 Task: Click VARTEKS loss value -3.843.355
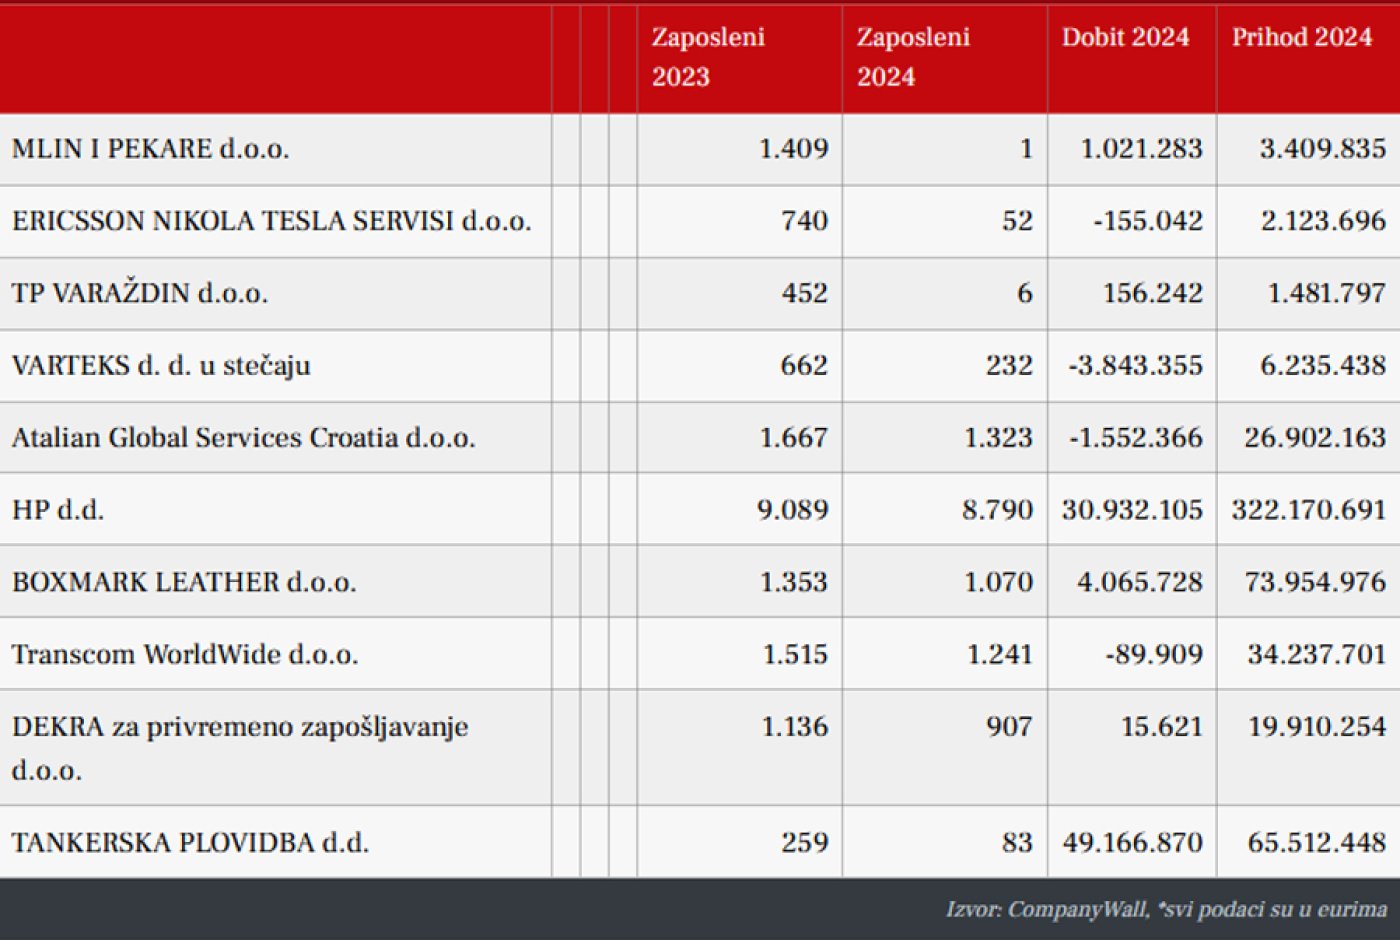1135,365
